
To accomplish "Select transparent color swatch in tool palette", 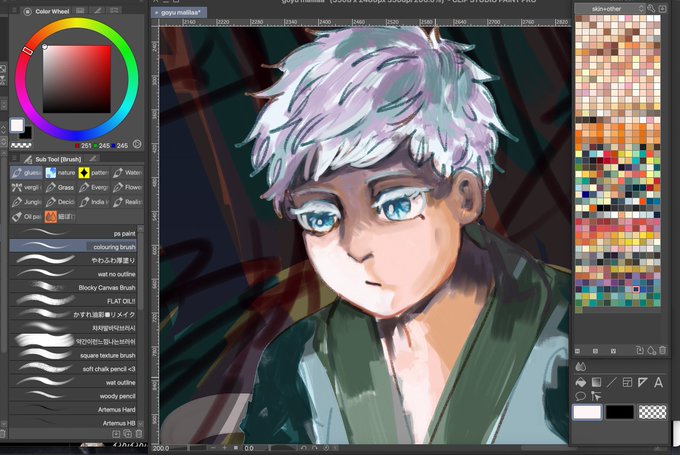I will 653,412.
